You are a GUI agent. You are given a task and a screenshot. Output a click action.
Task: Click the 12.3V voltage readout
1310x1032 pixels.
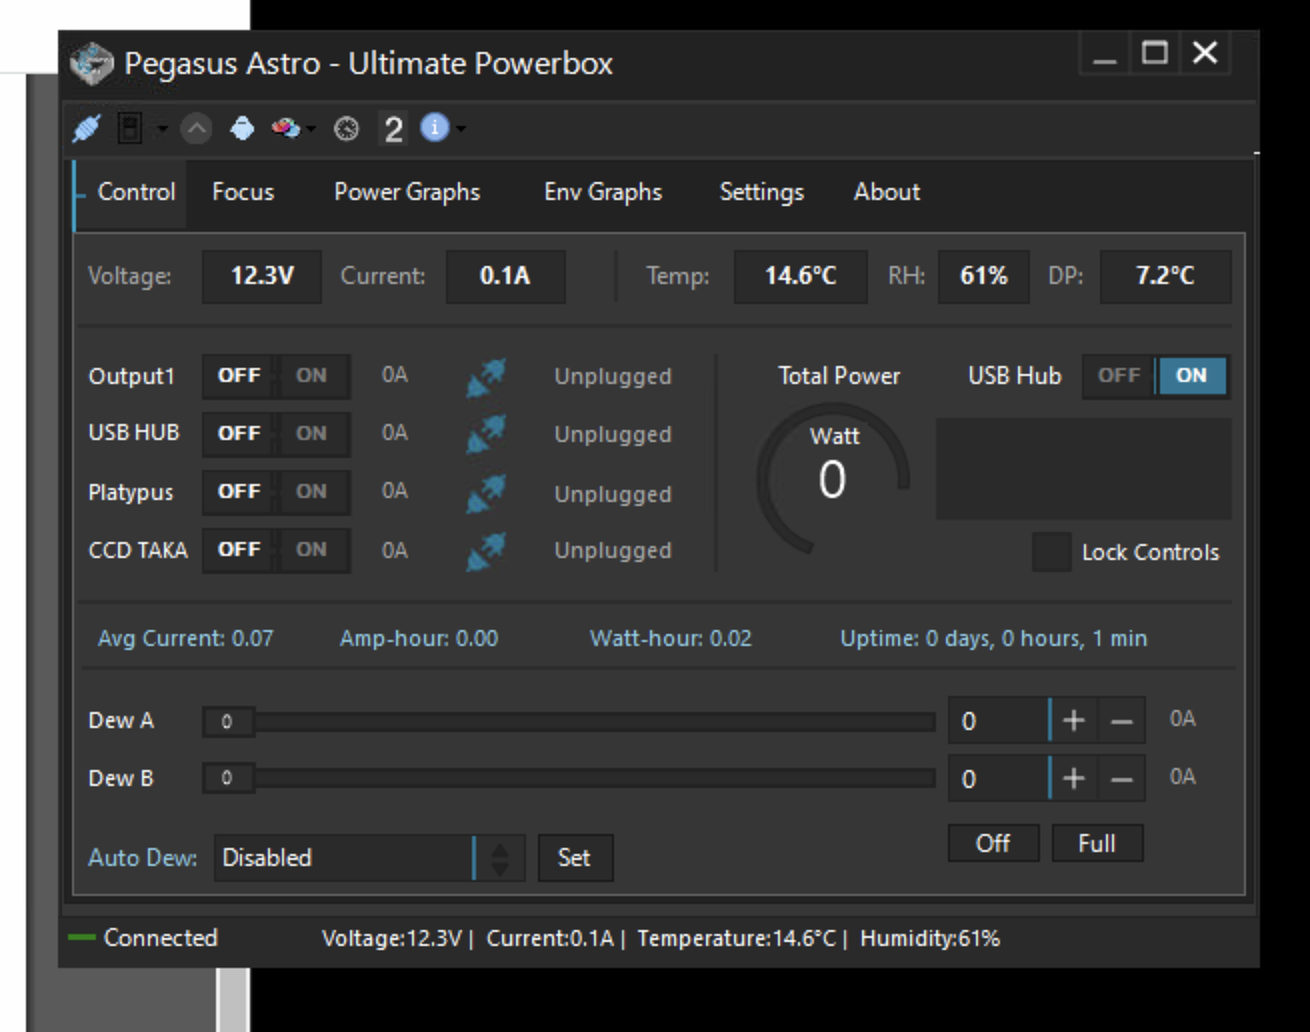262,276
